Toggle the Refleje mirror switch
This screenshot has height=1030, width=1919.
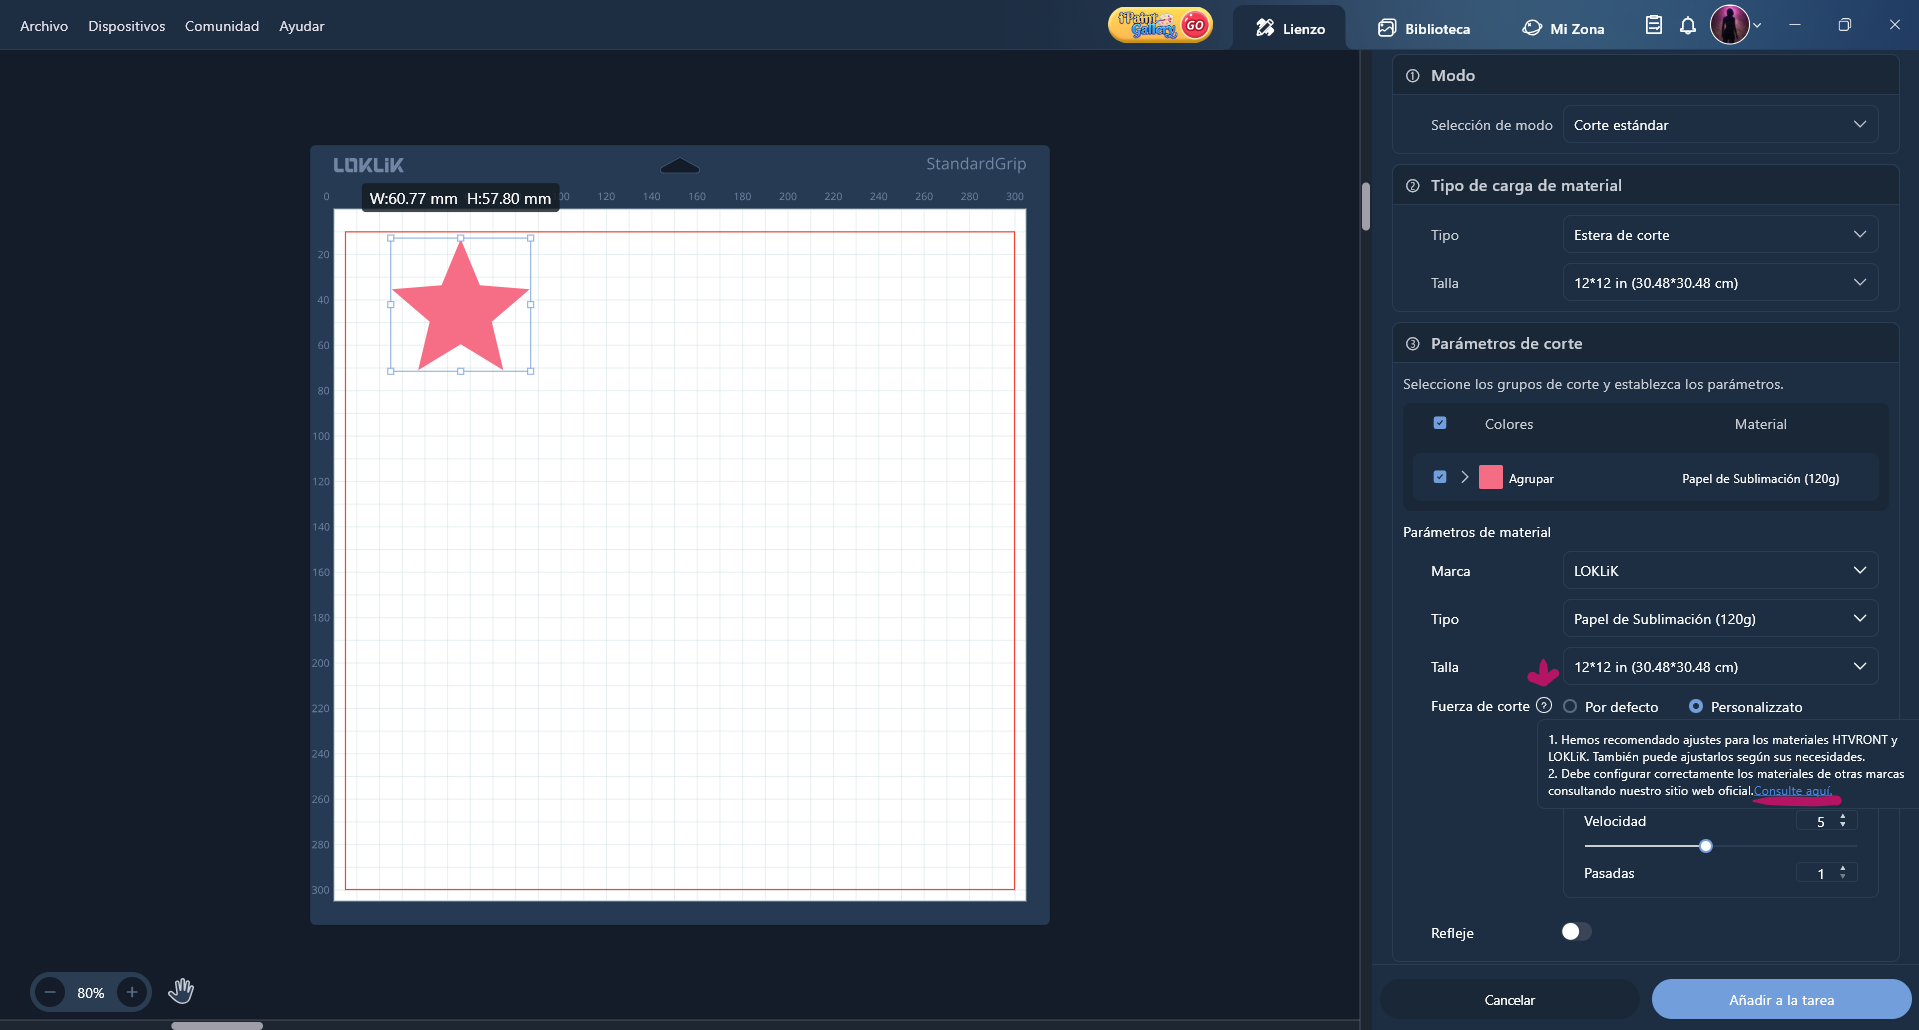(1576, 932)
